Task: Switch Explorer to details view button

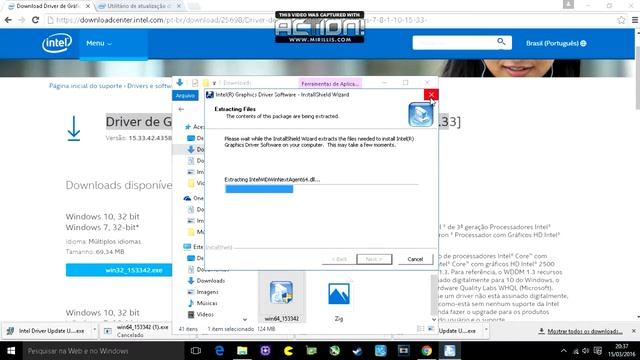Action: click(421, 329)
